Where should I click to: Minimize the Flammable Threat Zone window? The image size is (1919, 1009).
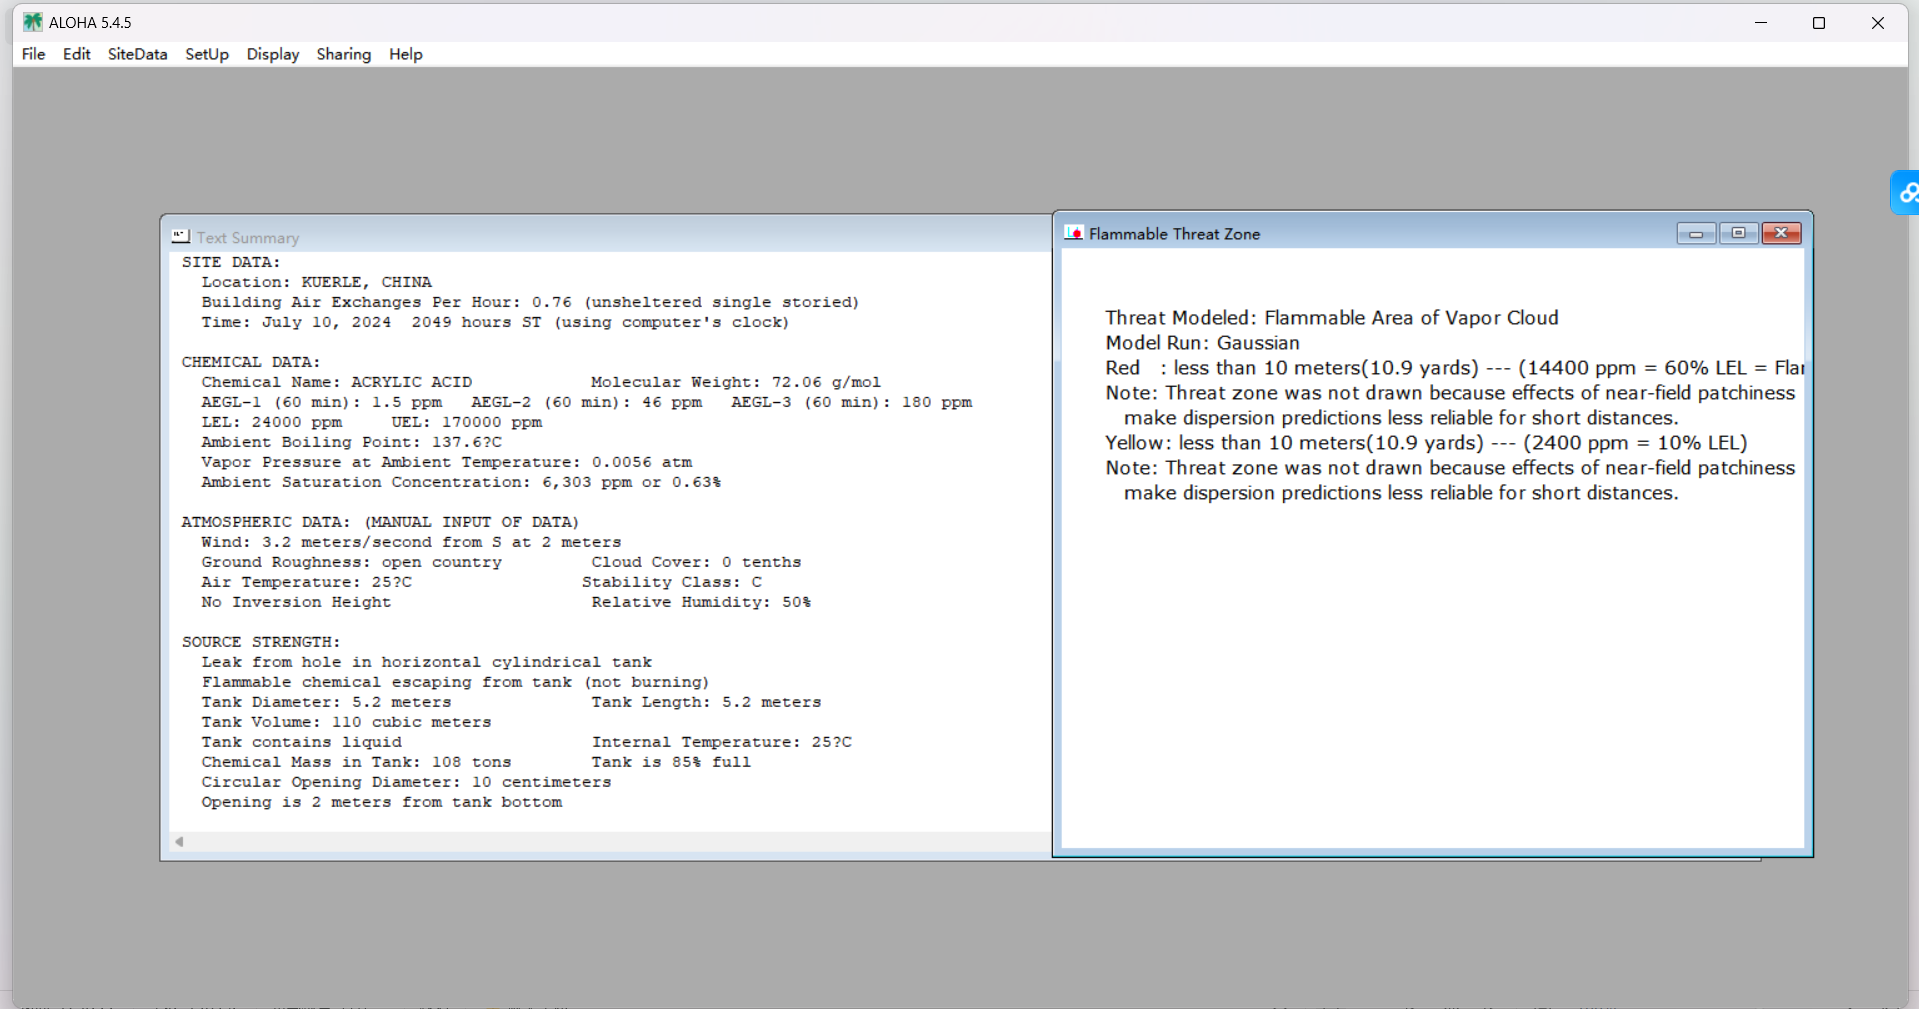tap(1696, 233)
